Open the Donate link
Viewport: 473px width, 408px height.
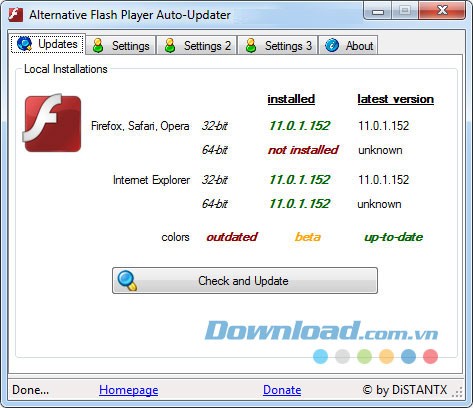(282, 390)
